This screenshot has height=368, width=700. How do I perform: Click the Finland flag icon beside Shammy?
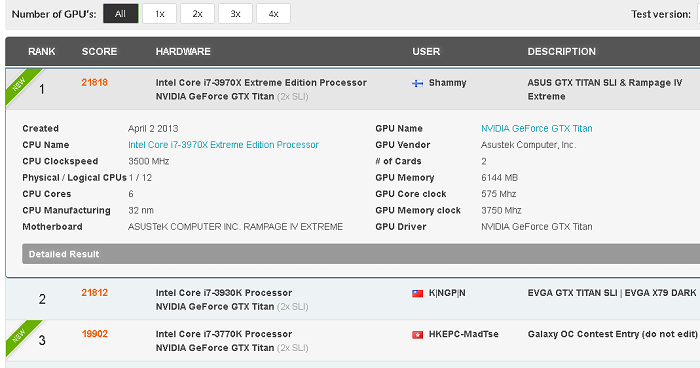417,83
